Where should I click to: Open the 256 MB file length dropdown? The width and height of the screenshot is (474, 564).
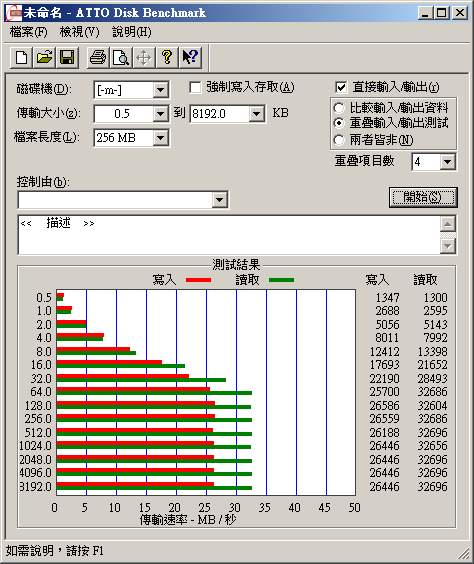[x=160, y=138]
